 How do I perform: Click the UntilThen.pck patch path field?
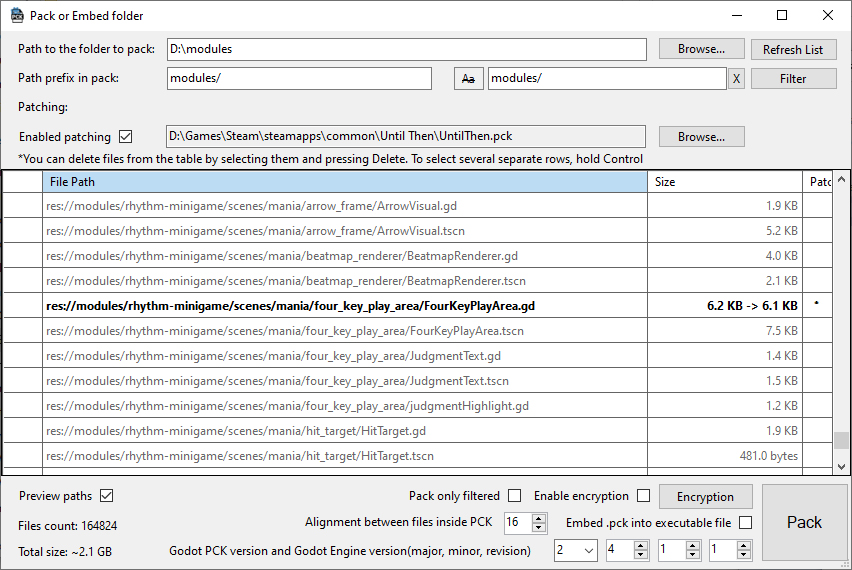click(x=406, y=136)
